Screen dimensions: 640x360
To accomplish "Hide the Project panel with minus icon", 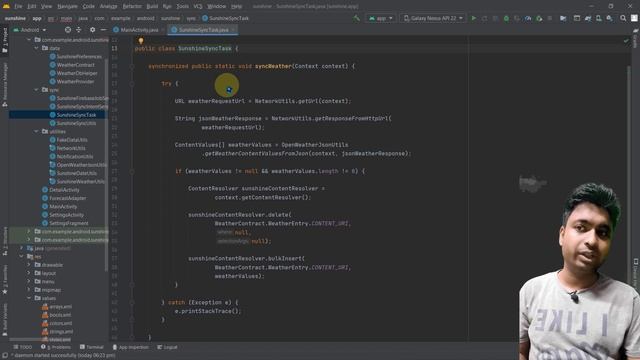I will (x=103, y=30).
